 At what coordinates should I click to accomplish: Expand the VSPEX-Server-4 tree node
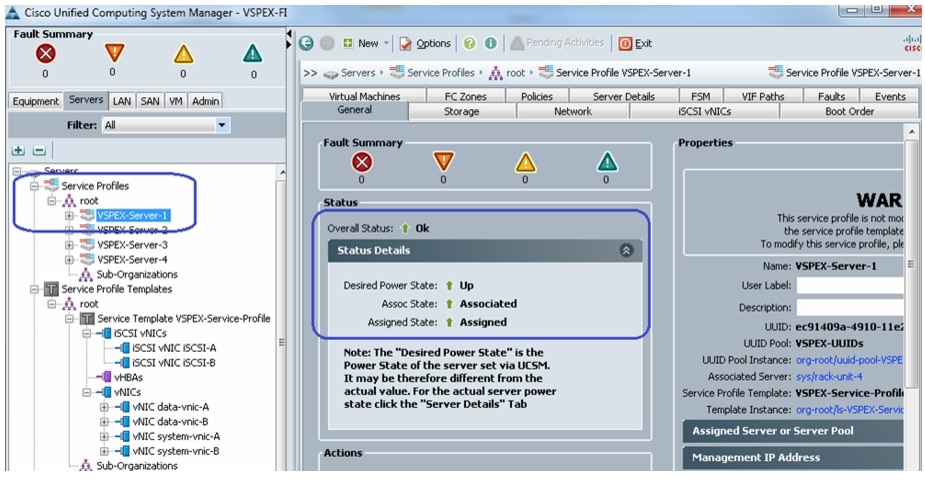coord(69,259)
